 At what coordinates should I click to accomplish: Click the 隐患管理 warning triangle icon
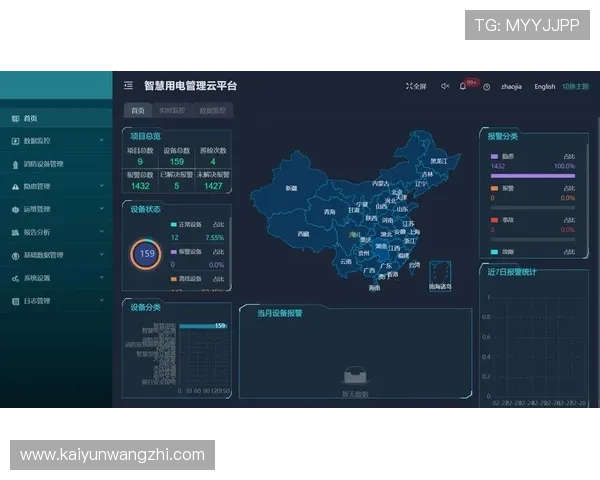tap(15, 187)
